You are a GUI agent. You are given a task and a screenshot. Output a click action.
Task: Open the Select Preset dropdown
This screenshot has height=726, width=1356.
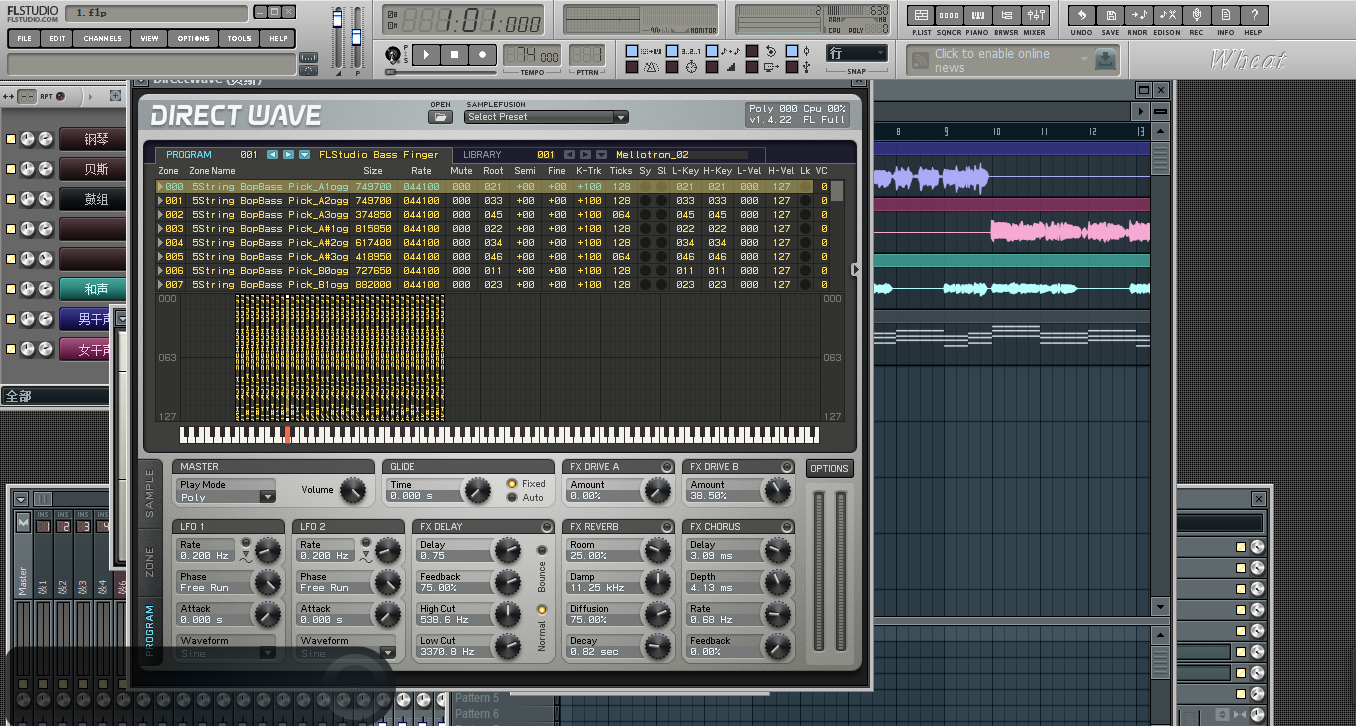coord(546,117)
